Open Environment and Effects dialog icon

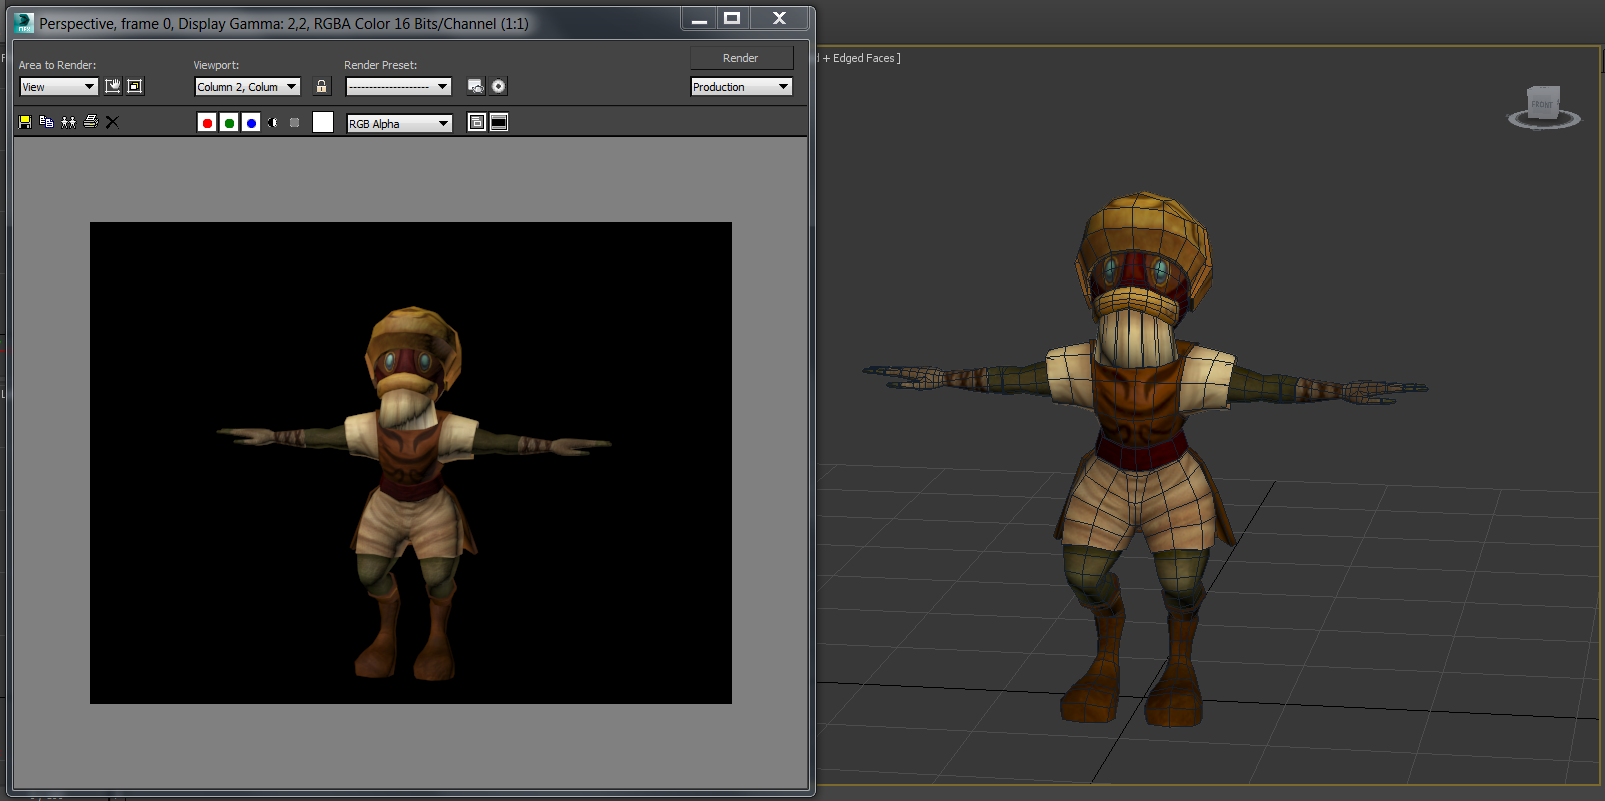498,87
